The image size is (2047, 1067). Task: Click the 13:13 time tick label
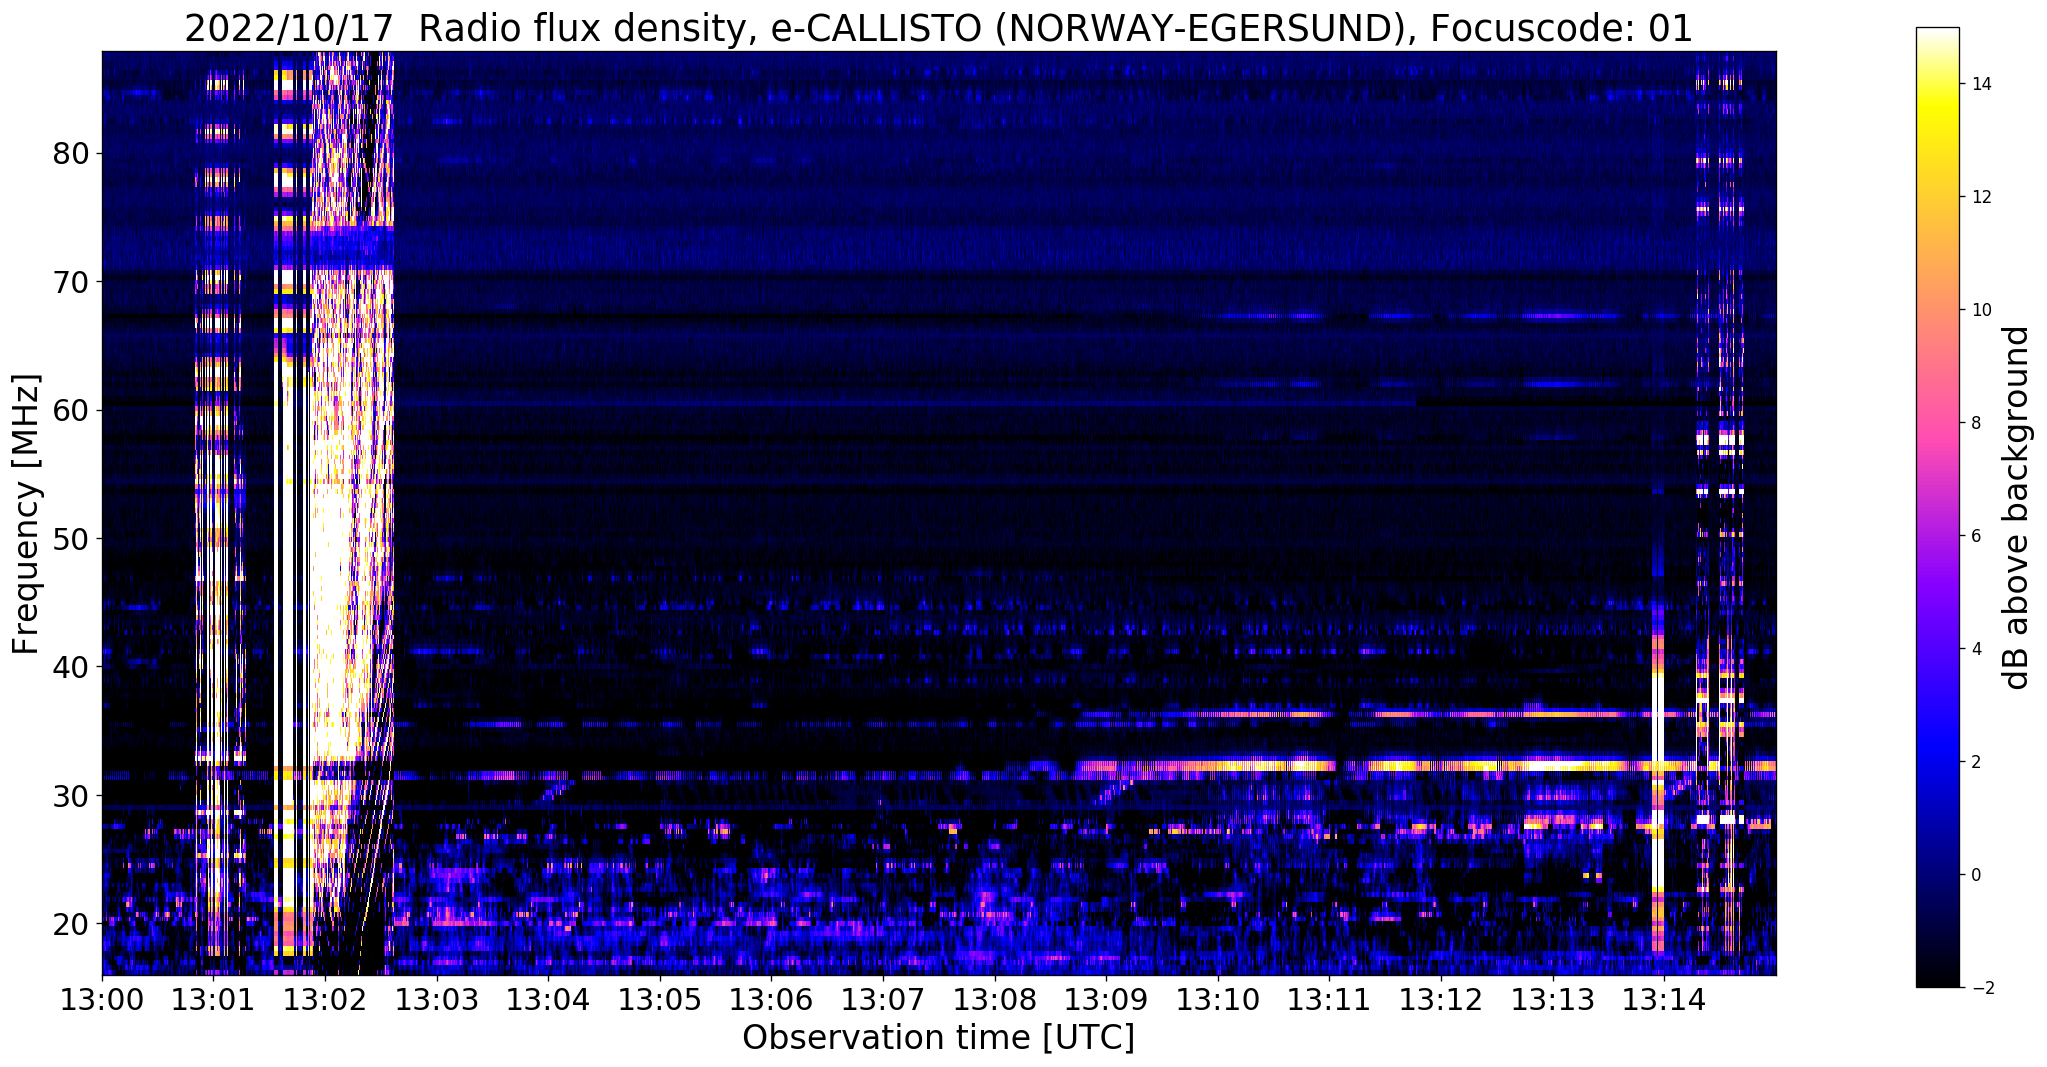[1553, 1000]
